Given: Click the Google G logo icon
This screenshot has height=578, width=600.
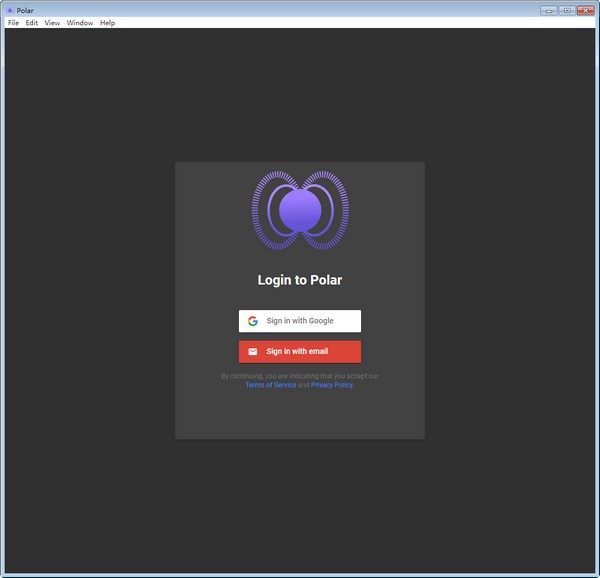Looking at the screenshot, I should [x=253, y=321].
